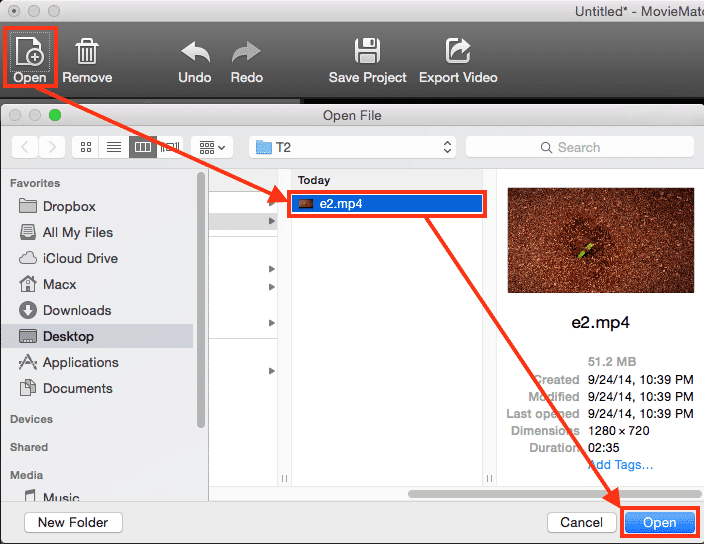This screenshot has height=544, width=704.
Task: Select All My Files in sidebar
Action: click(98, 233)
